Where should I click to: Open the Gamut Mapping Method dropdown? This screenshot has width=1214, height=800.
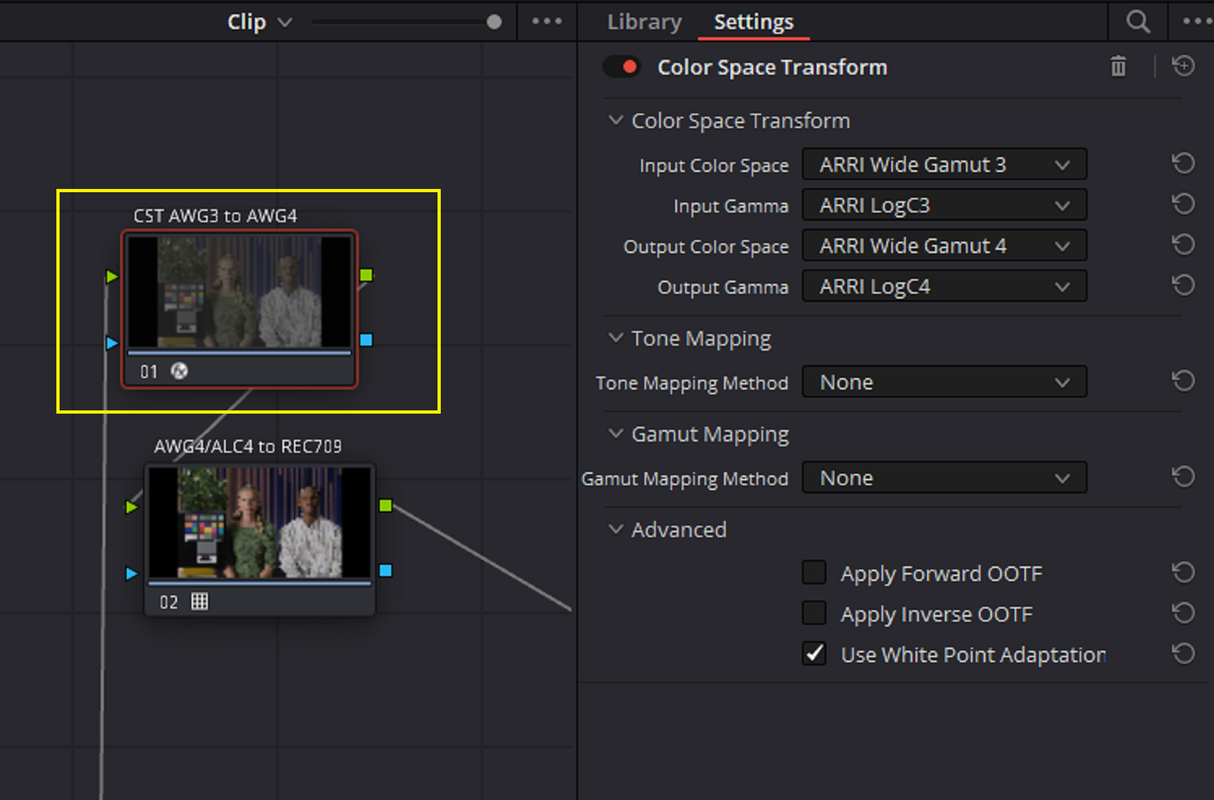click(944, 478)
